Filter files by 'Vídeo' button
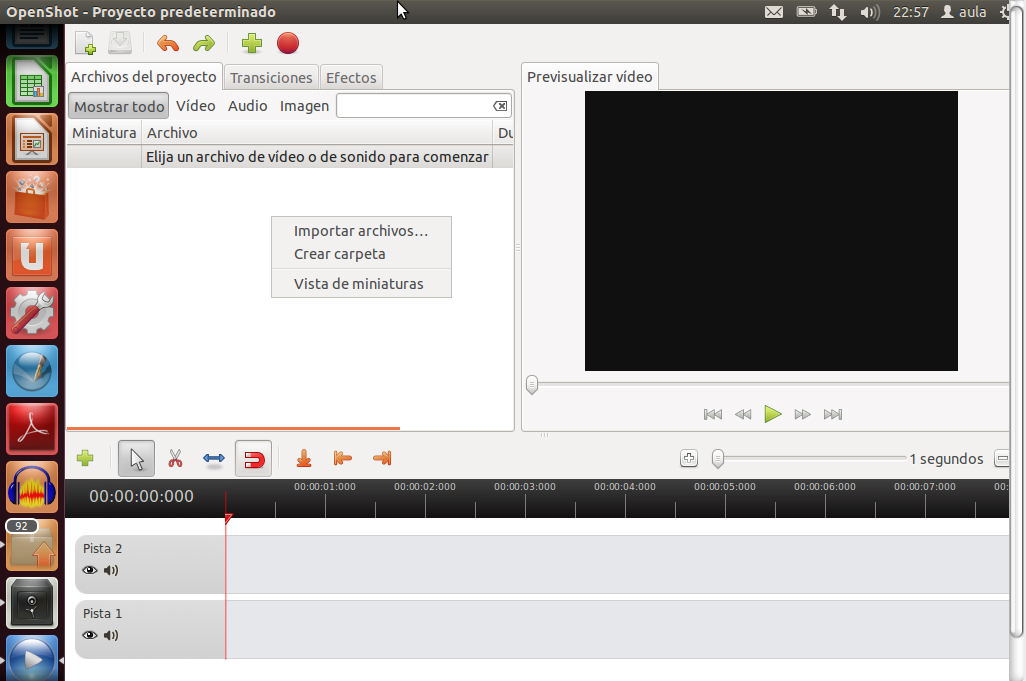This screenshot has height=681, width=1026. (196, 106)
